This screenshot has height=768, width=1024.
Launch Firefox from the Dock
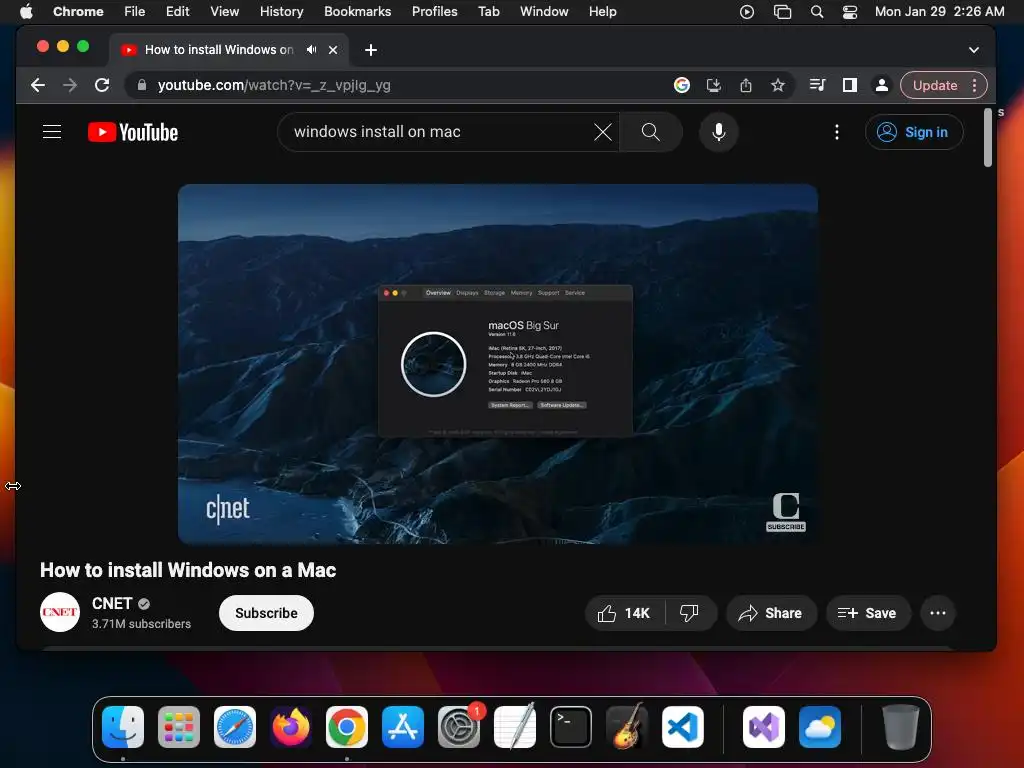pyautogui.click(x=291, y=727)
